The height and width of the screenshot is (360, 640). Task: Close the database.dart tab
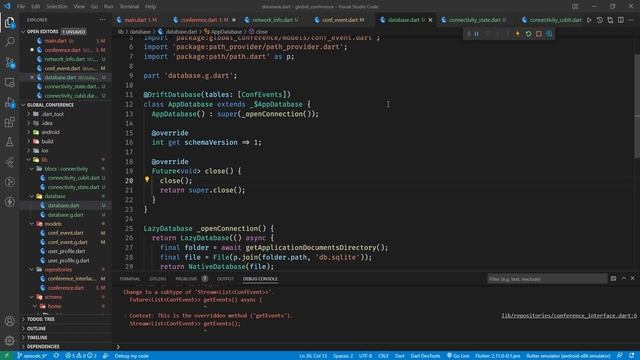tap(430, 20)
